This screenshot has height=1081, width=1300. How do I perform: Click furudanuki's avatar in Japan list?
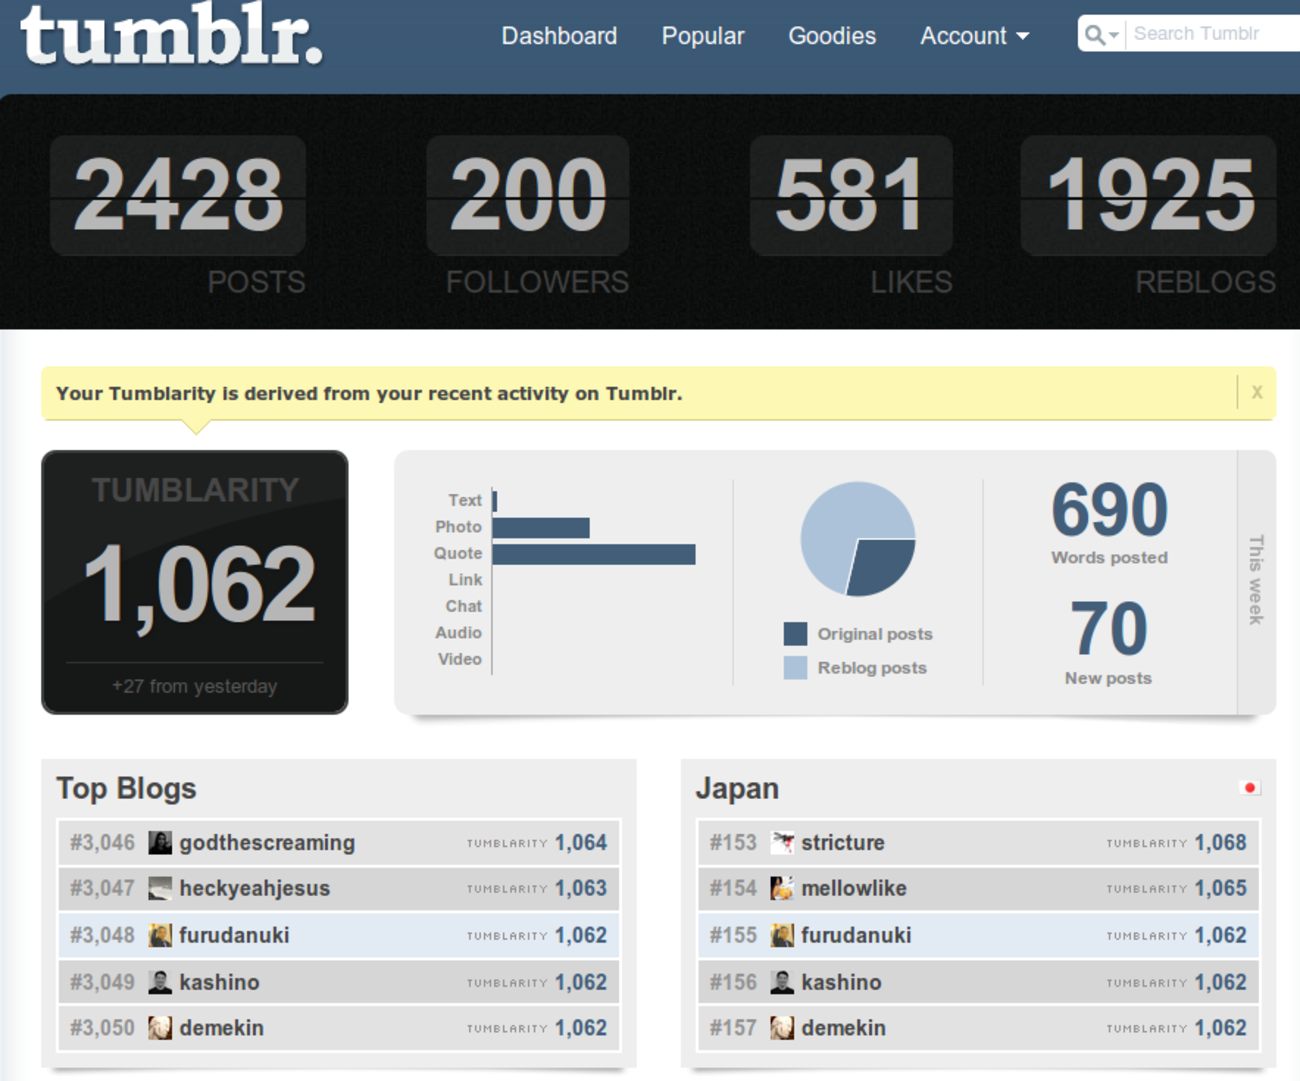(782, 935)
